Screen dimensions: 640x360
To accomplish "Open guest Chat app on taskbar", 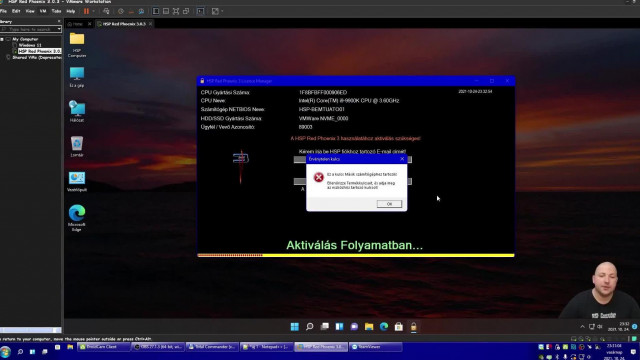I will click(354, 327).
